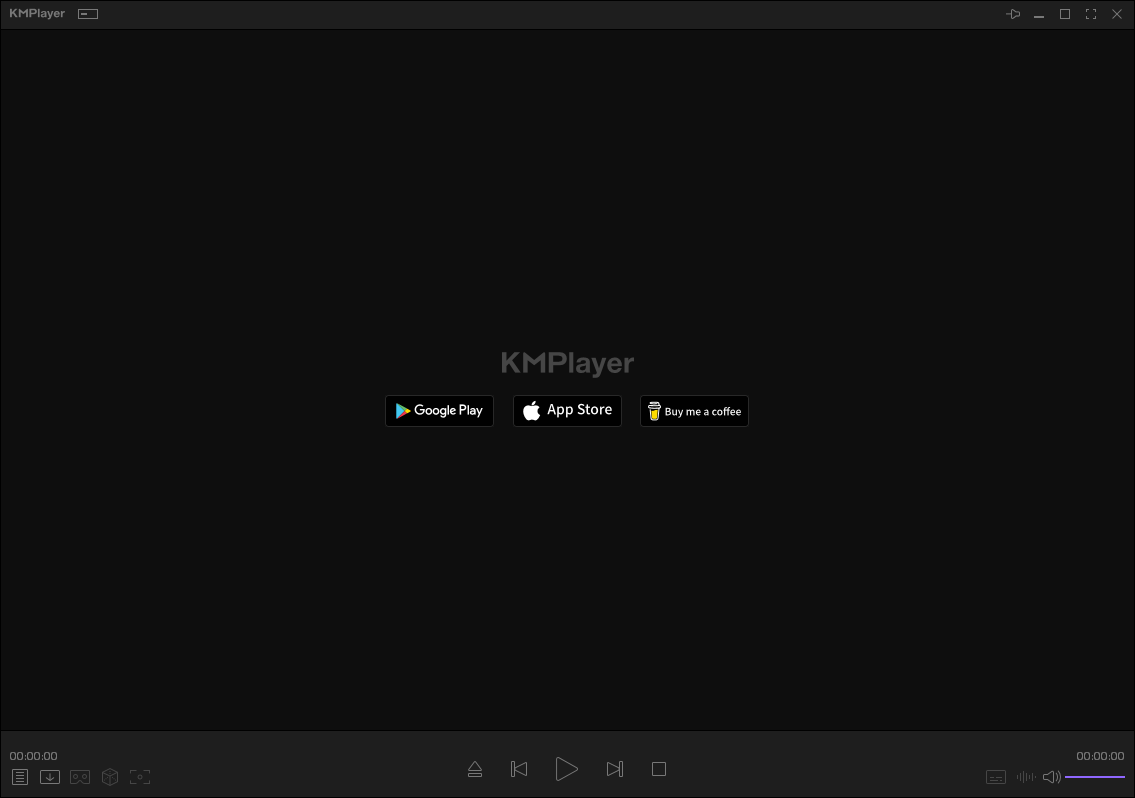Open the playlist panel
Image resolution: width=1135 pixels, height=798 pixels.
tap(19, 777)
